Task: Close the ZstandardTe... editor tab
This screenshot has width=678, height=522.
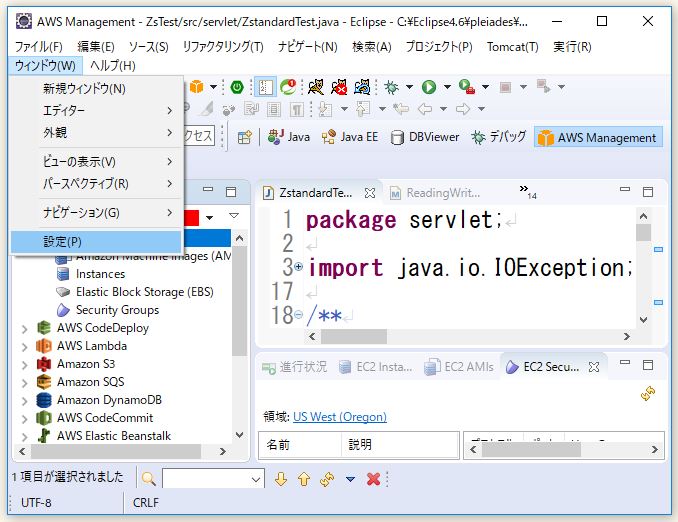Action: [370, 193]
